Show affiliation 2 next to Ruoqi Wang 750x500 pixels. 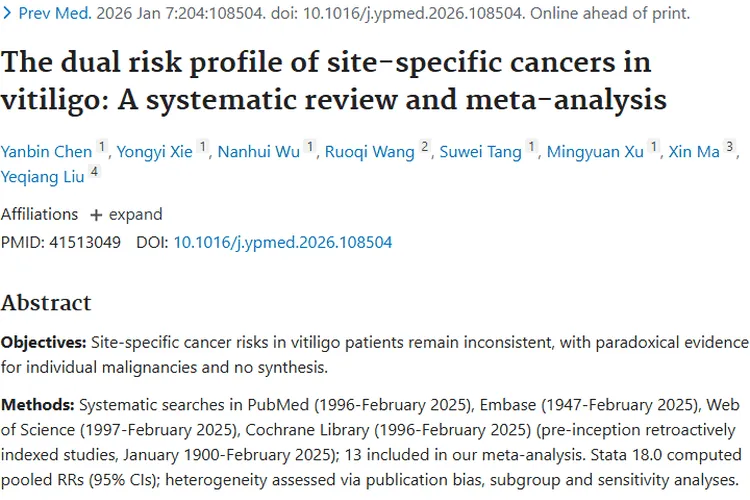pos(425,149)
